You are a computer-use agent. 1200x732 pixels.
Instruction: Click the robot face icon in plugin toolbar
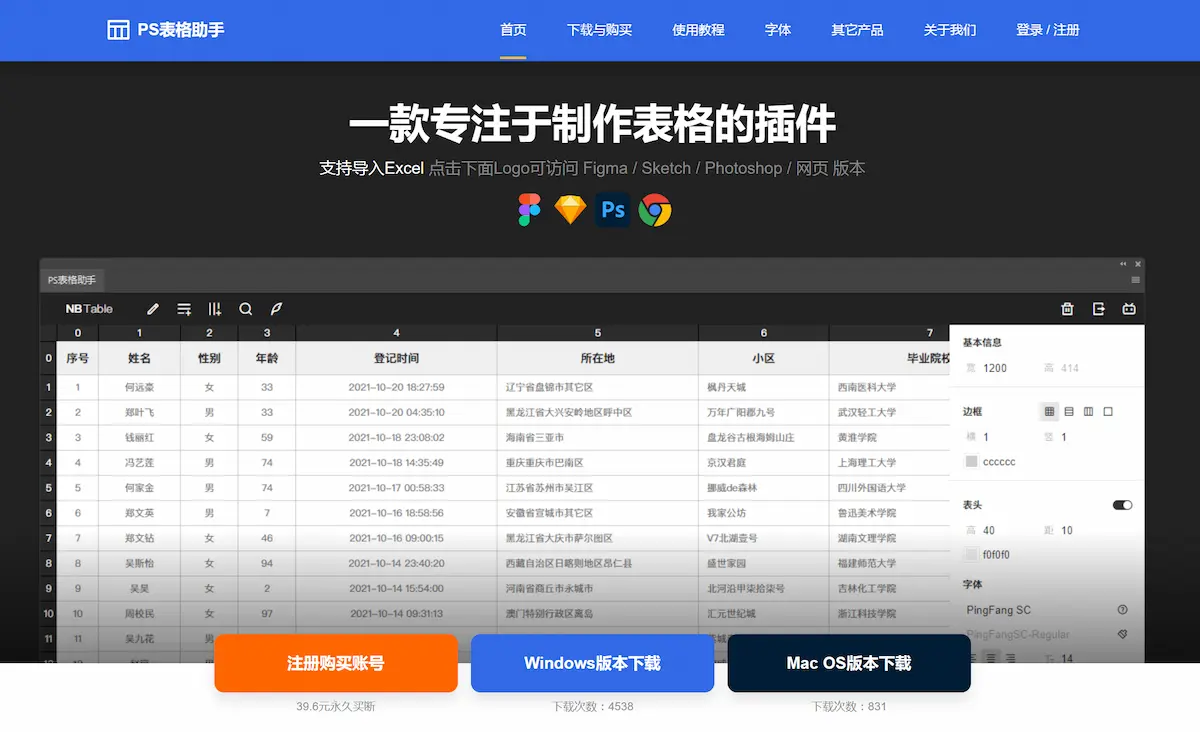point(1129,309)
